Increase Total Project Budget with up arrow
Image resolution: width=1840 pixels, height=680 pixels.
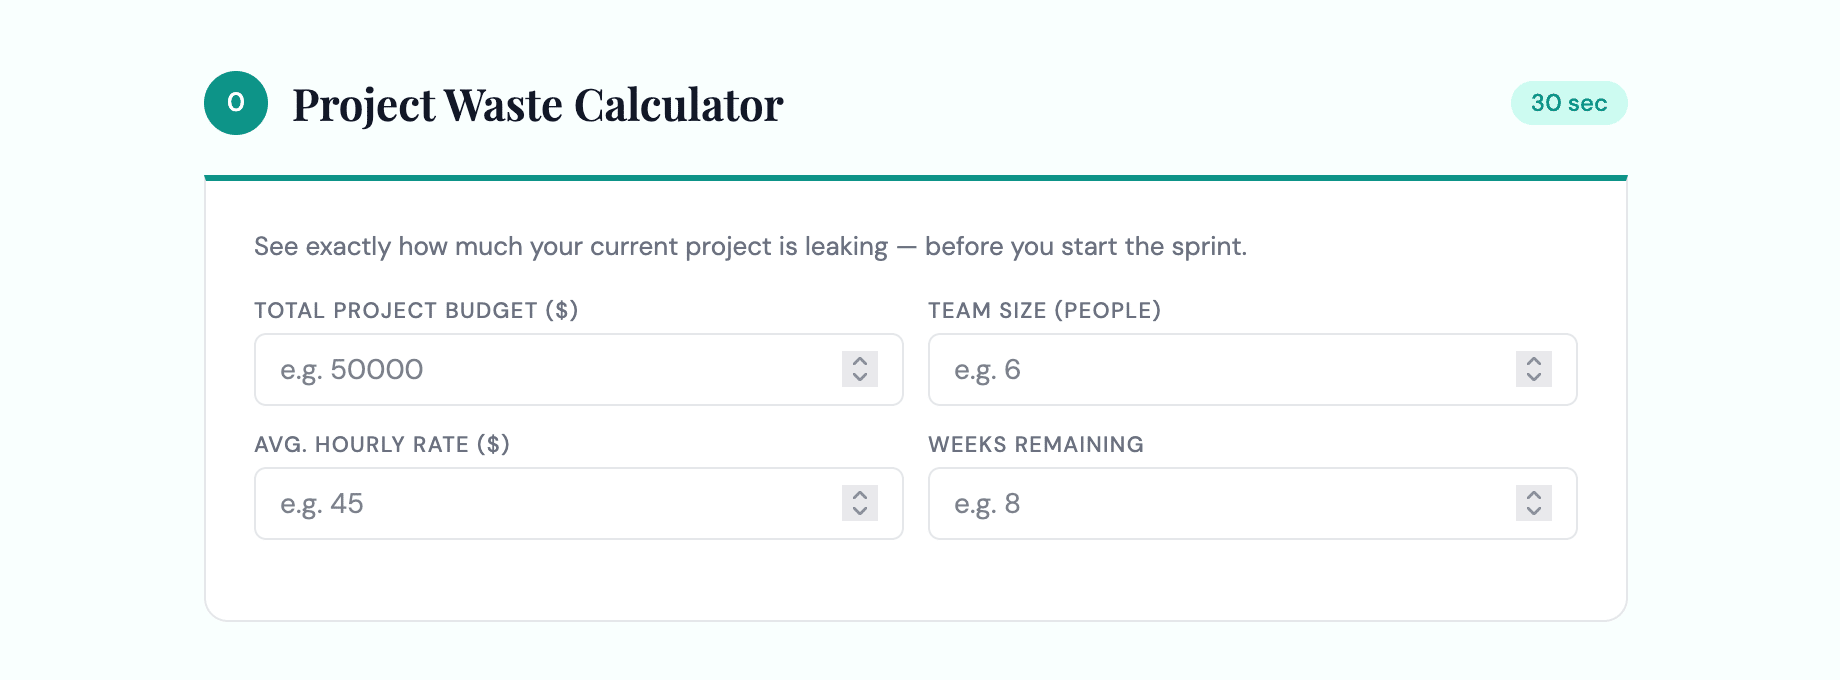click(x=860, y=361)
